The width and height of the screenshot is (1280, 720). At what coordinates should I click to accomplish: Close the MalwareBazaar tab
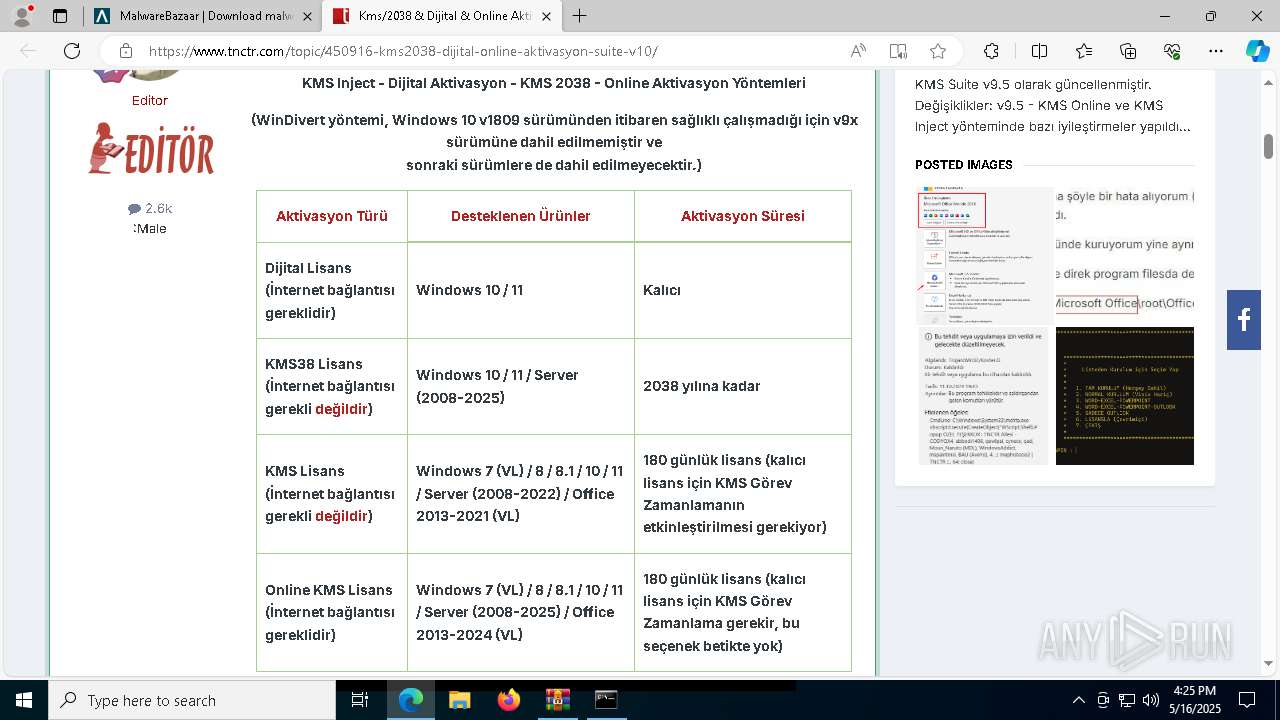coord(308,16)
